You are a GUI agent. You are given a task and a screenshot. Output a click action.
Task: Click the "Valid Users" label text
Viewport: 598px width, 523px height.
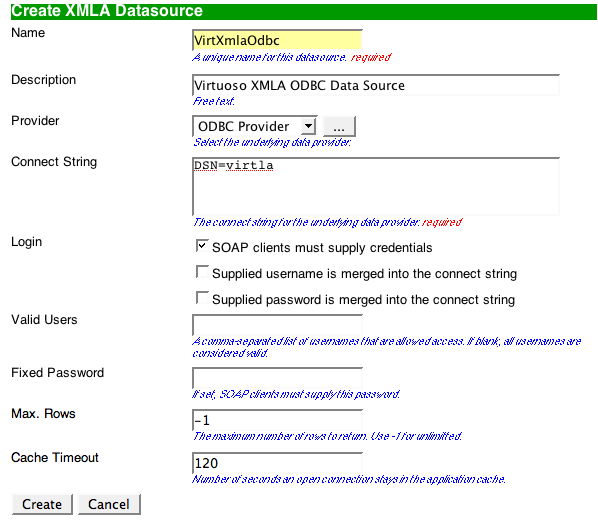(x=44, y=320)
